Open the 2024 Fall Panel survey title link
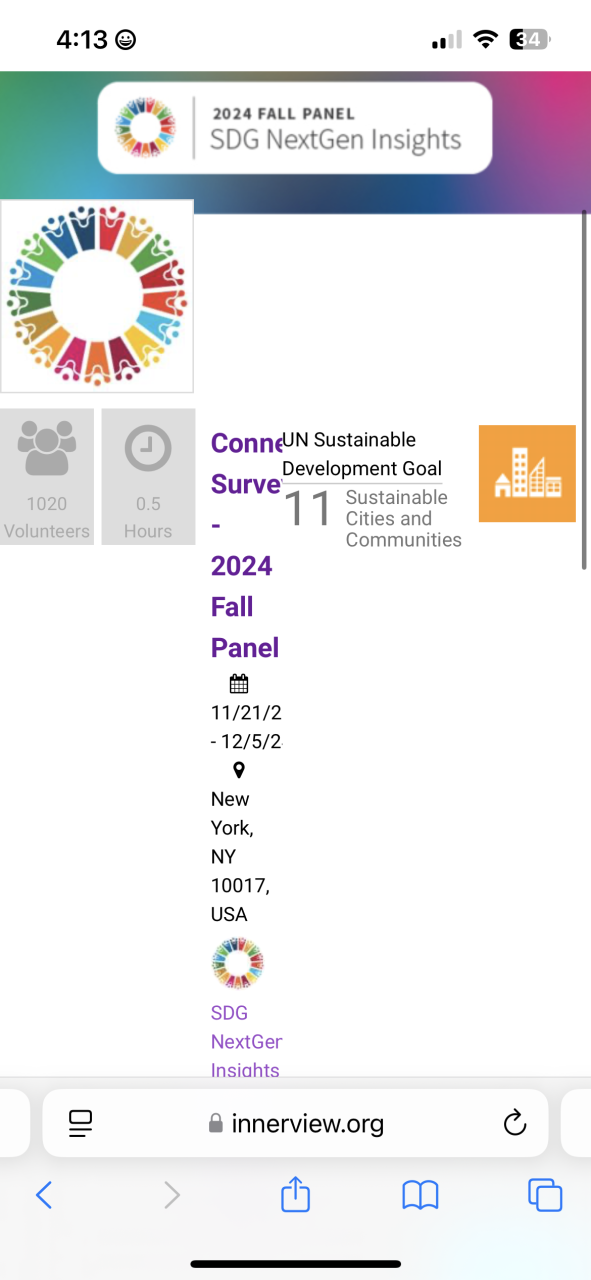Viewport: 591px width, 1280px height. pyautogui.click(x=246, y=545)
